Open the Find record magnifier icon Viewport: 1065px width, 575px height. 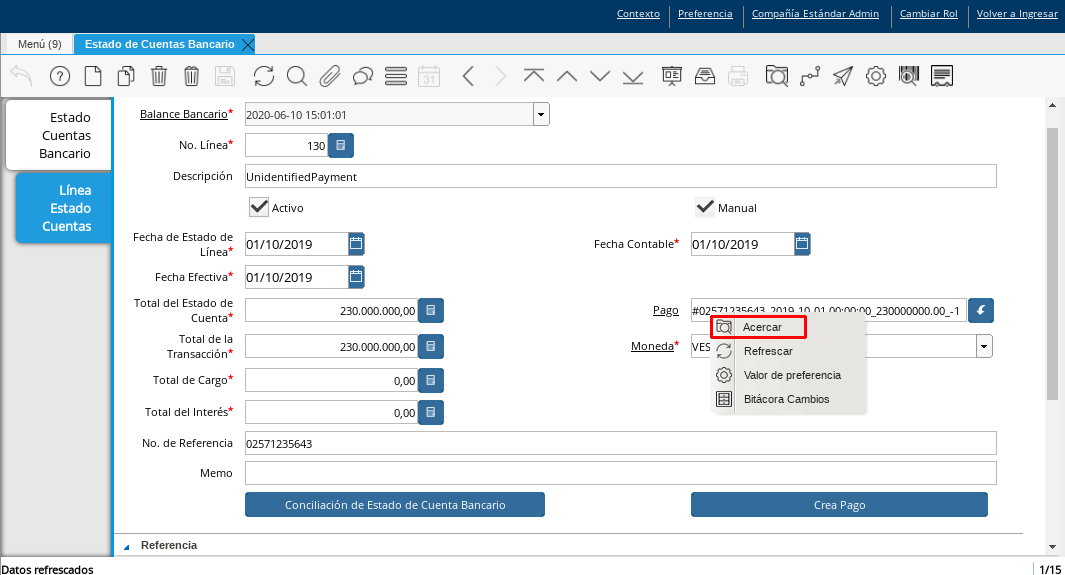click(296, 76)
